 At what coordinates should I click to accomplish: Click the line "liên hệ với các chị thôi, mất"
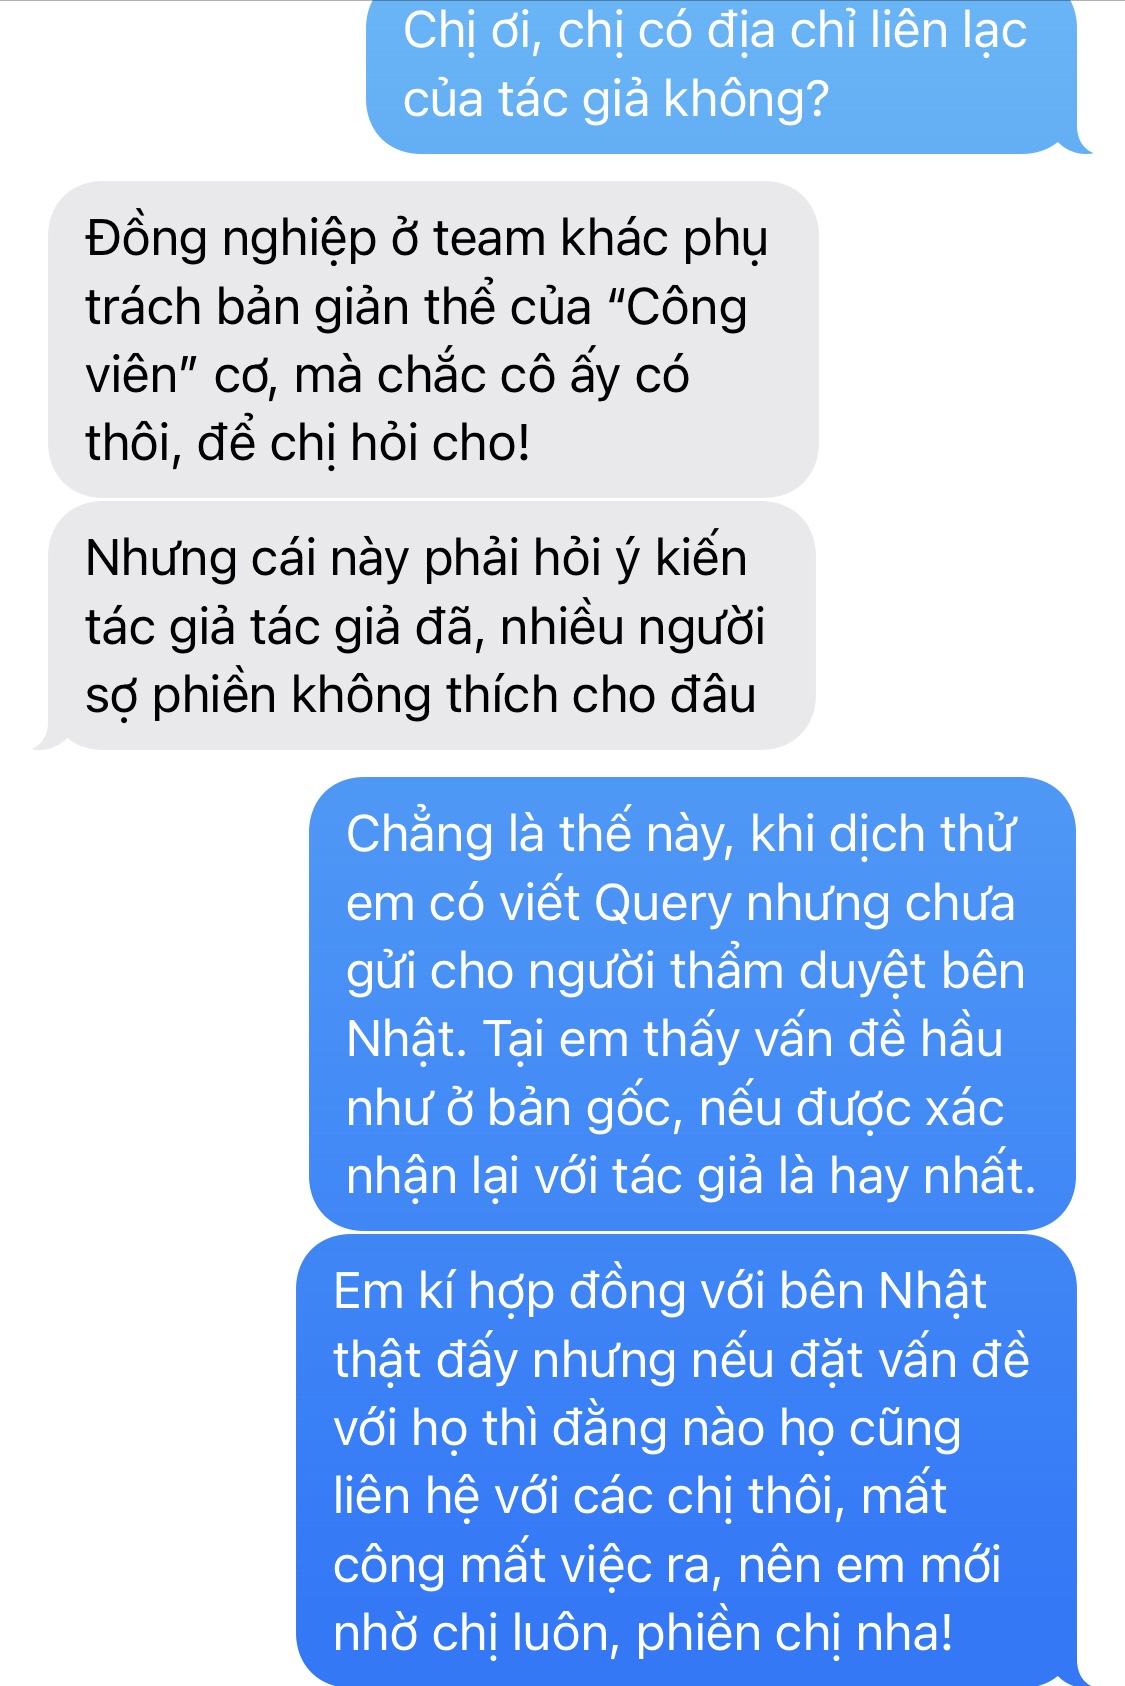coord(640,1496)
